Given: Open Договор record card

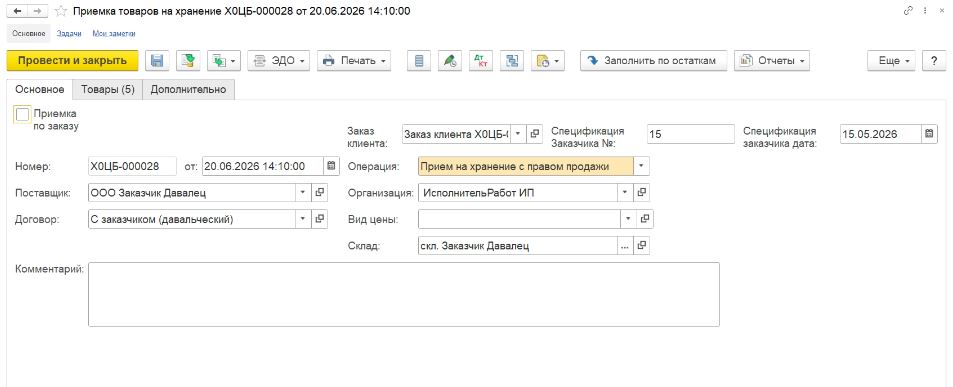Looking at the screenshot, I should 320,219.
